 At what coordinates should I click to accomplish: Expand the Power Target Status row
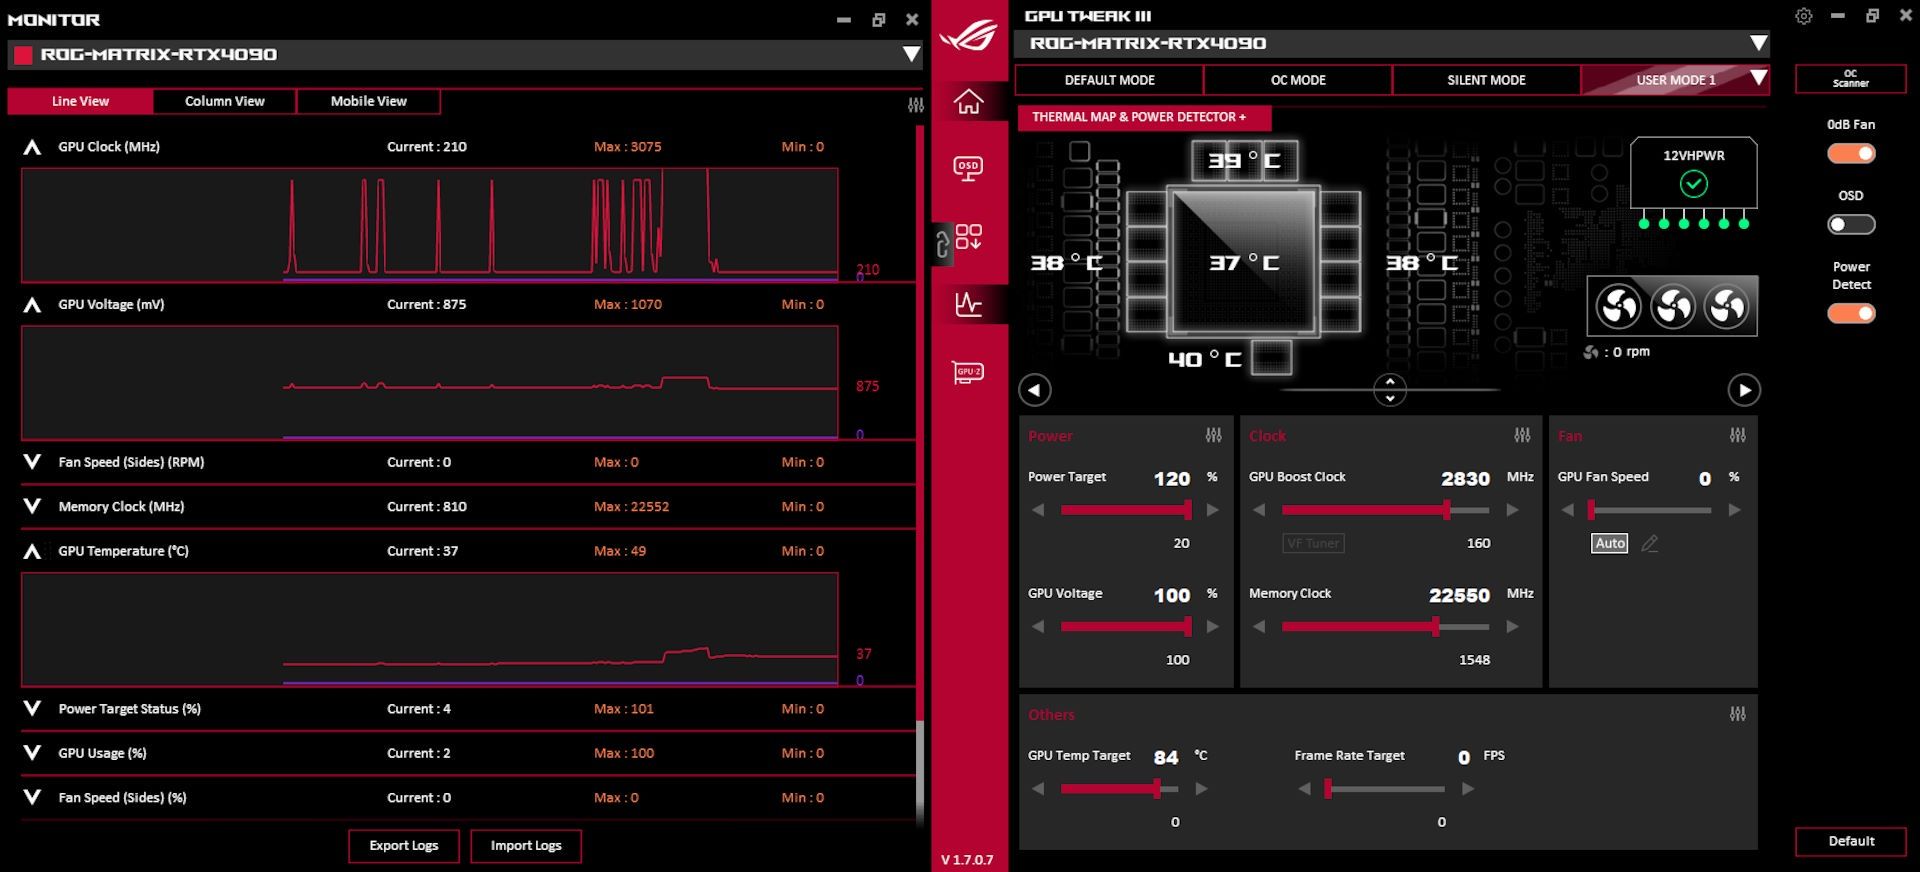[x=32, y=708]
